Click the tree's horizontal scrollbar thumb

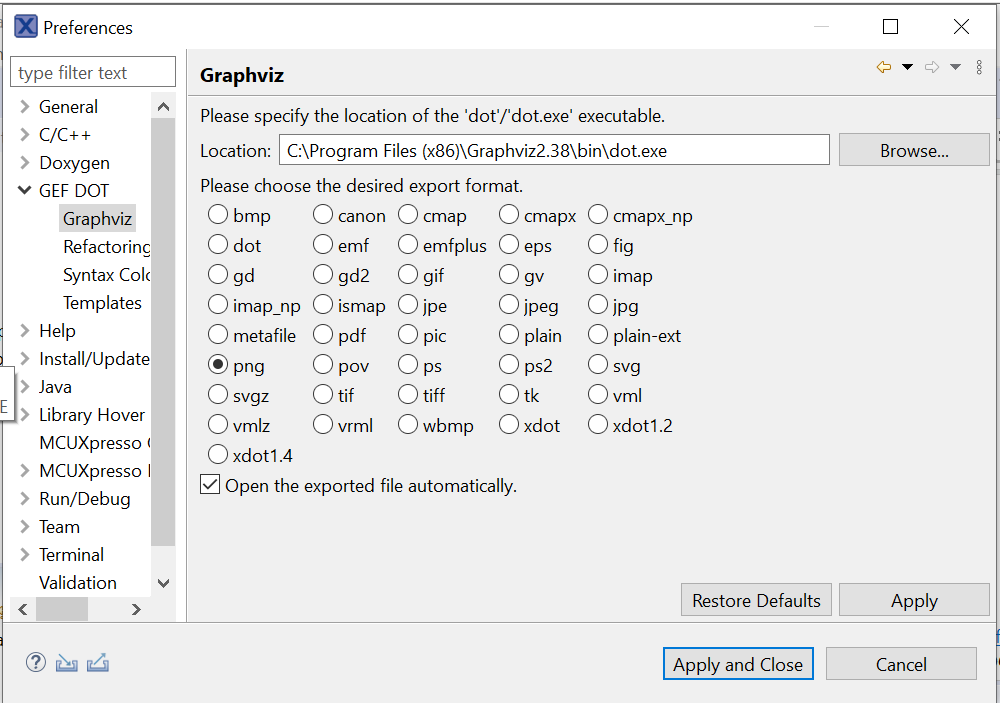pyautogui.click(x=62, y=609)
